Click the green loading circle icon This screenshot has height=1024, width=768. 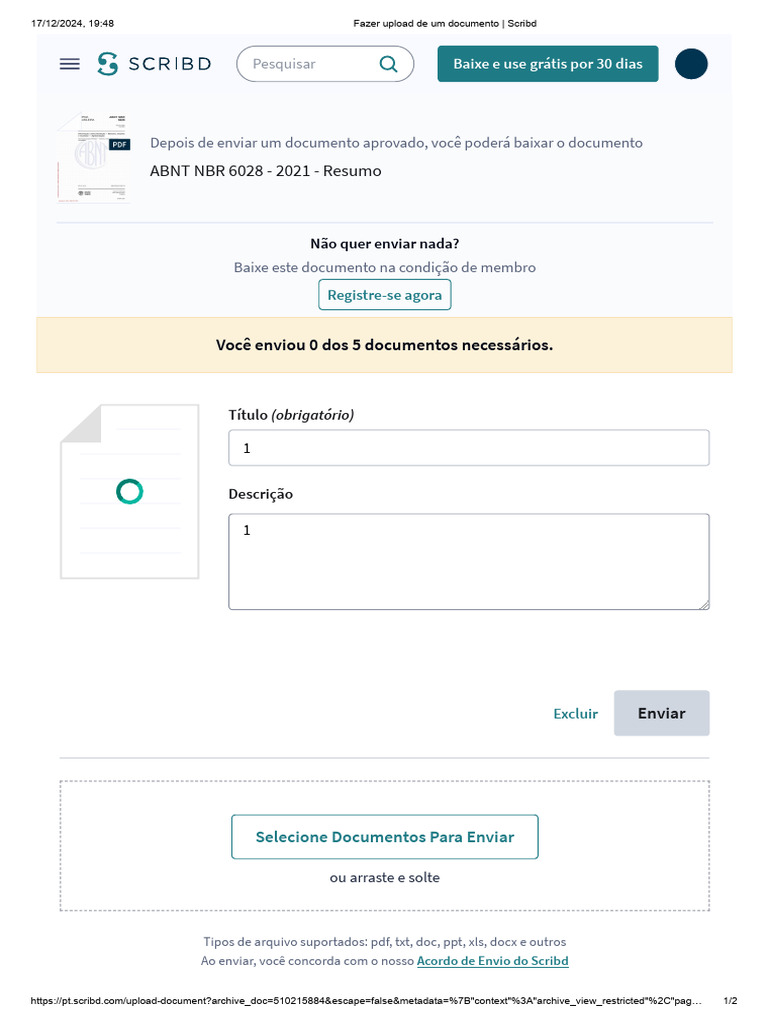pyautogui.click(x=129, y=491)
